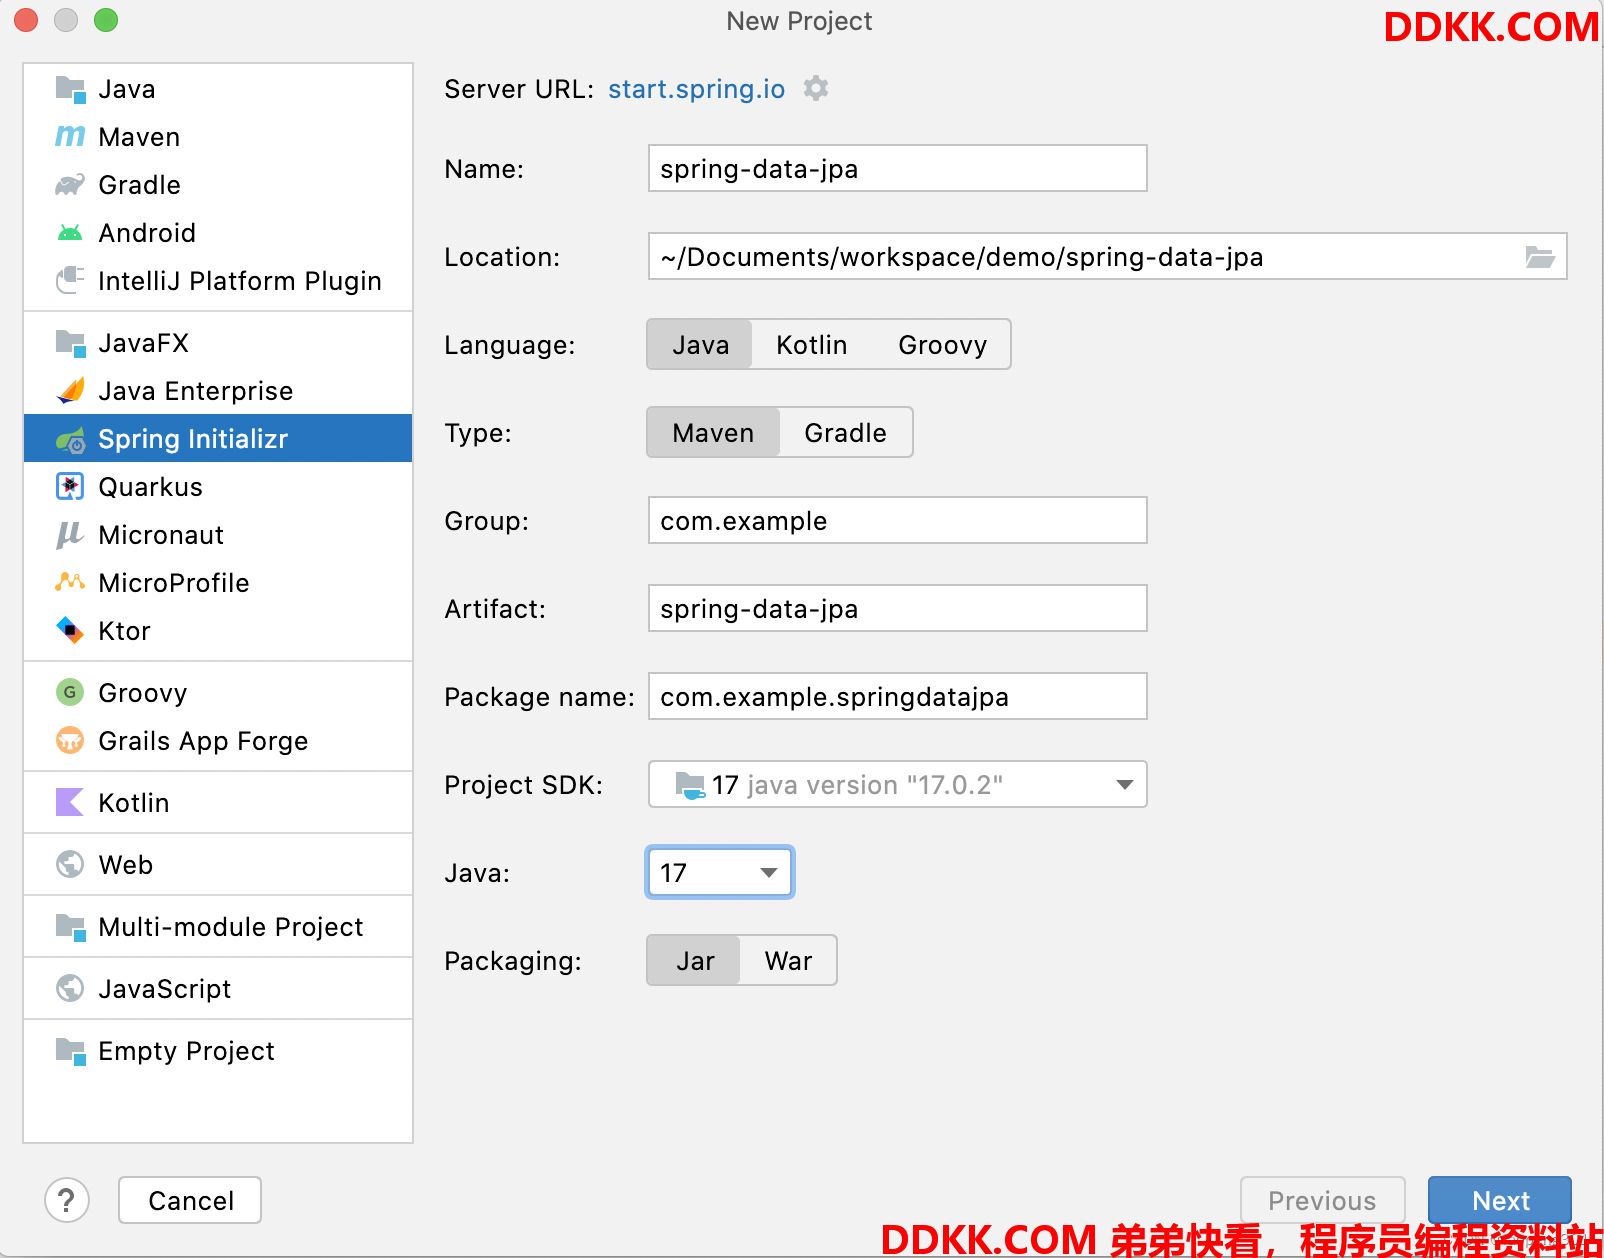The width and height of the screenshot is (1604, 1258).
Task: Click the Empty Project folder icon
Action: tap(70, 1051)
